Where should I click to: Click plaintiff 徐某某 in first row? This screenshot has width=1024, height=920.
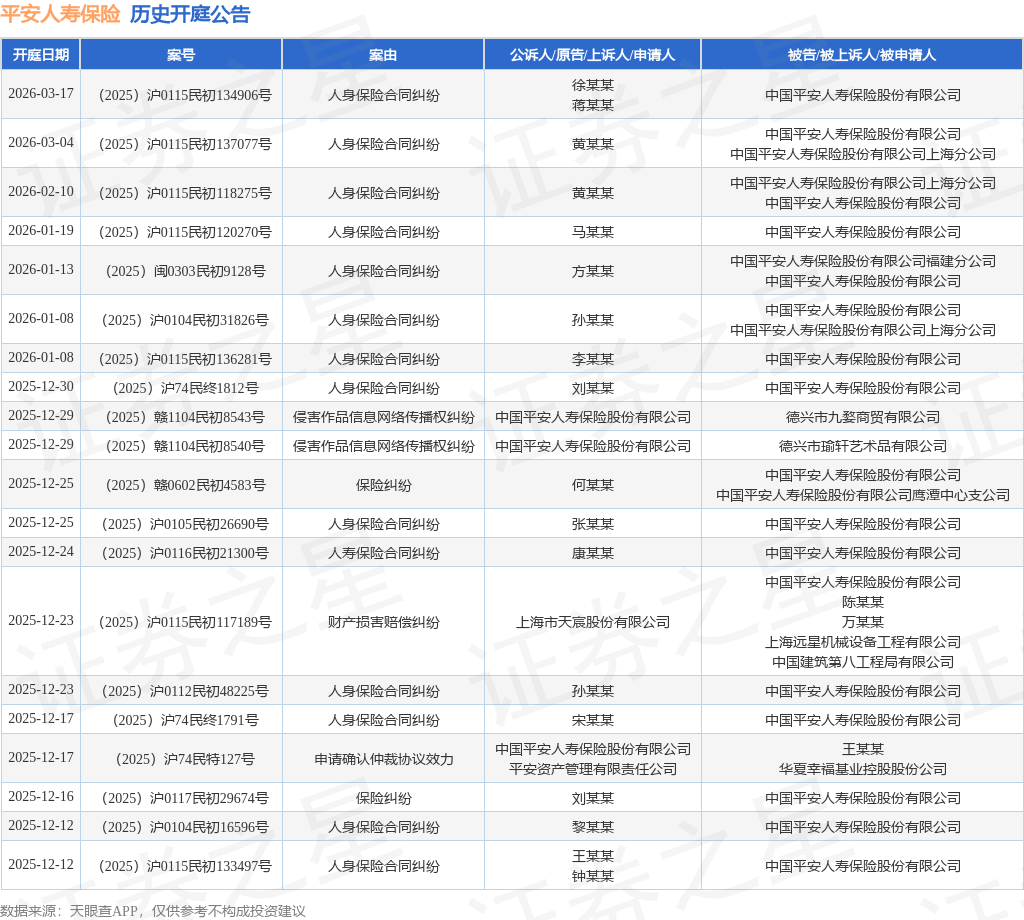(592, 86)
